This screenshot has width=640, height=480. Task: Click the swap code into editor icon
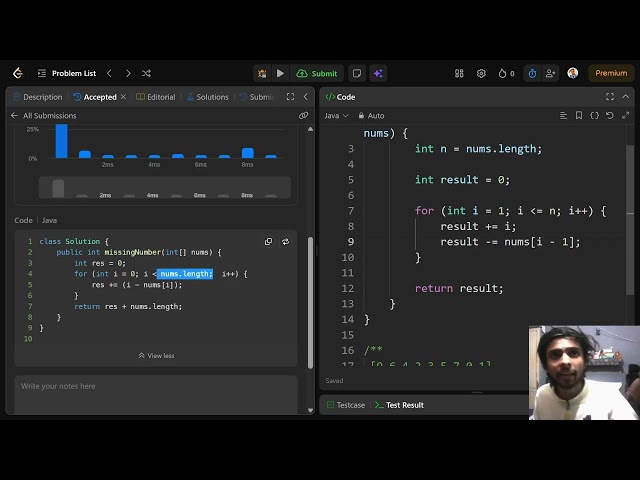tap(285, 242)
